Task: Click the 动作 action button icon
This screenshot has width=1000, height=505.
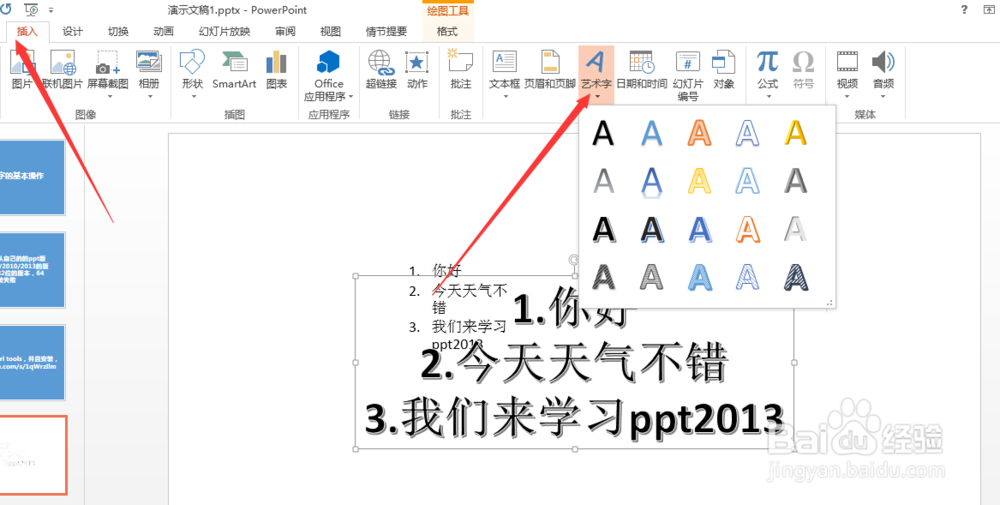Action: point(417,62)
